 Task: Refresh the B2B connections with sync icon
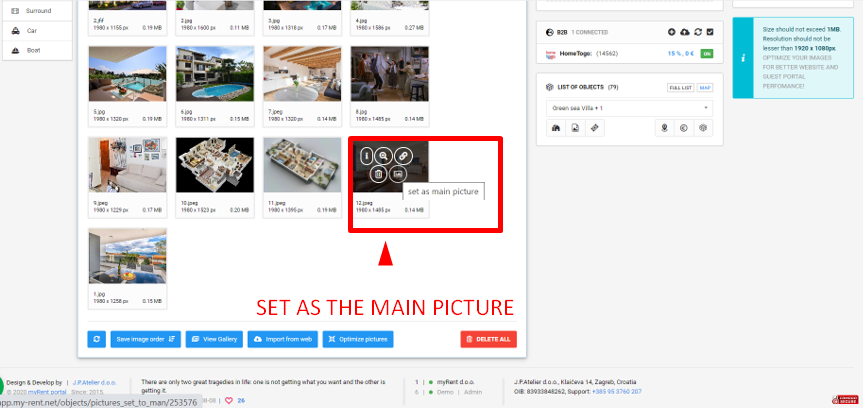pos(698,32)
